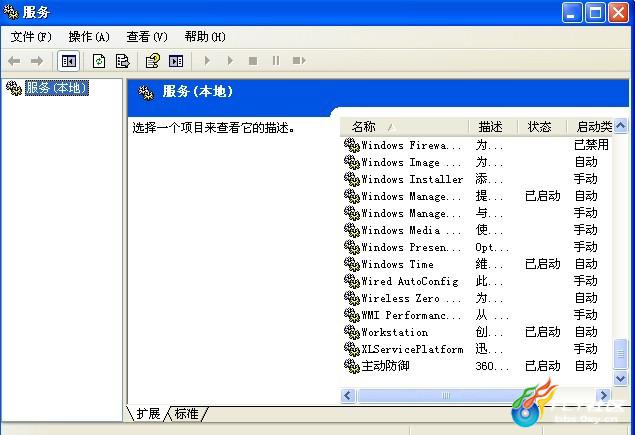Click the gear icon in 服务(本地) header
The image size is (635, 435).
(146, 93)
